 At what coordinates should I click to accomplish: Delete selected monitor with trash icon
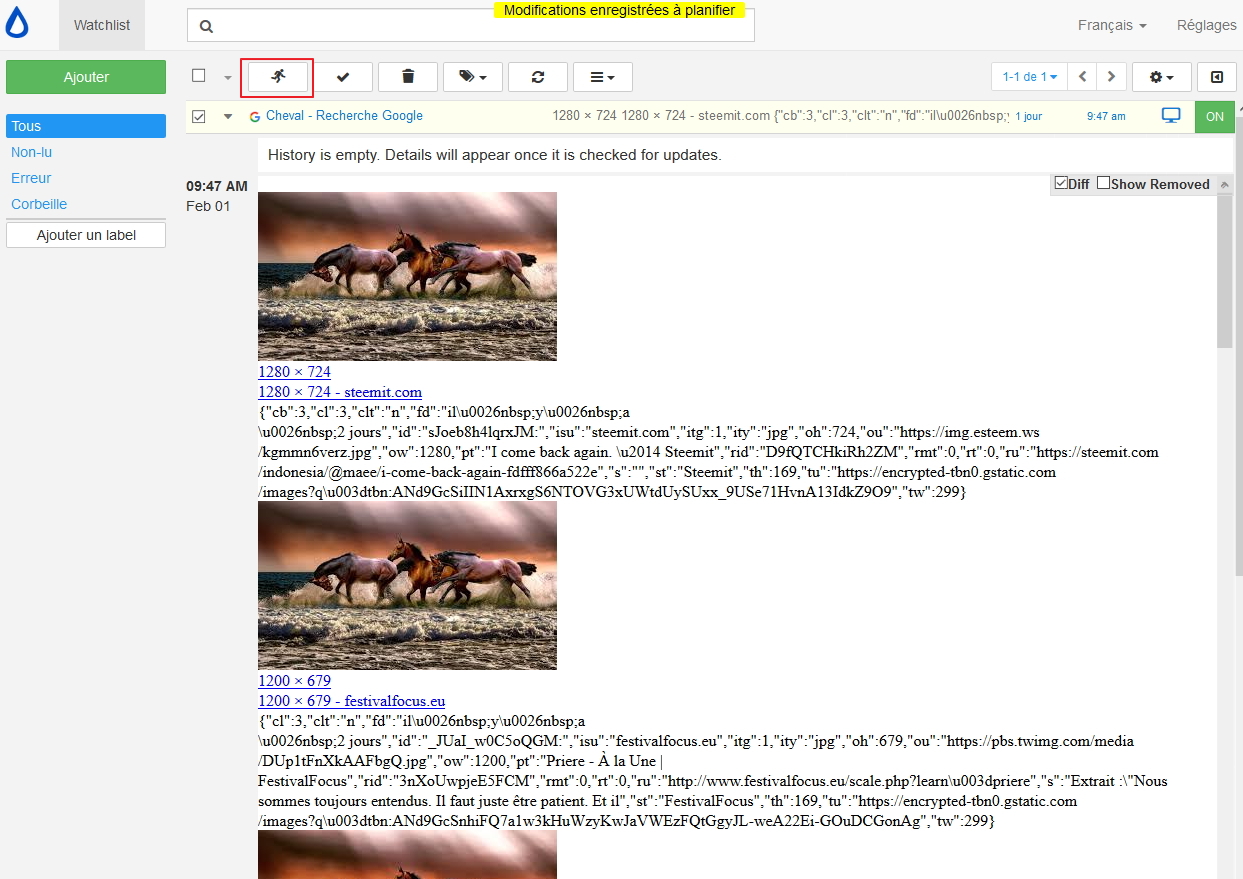(408, 77)
